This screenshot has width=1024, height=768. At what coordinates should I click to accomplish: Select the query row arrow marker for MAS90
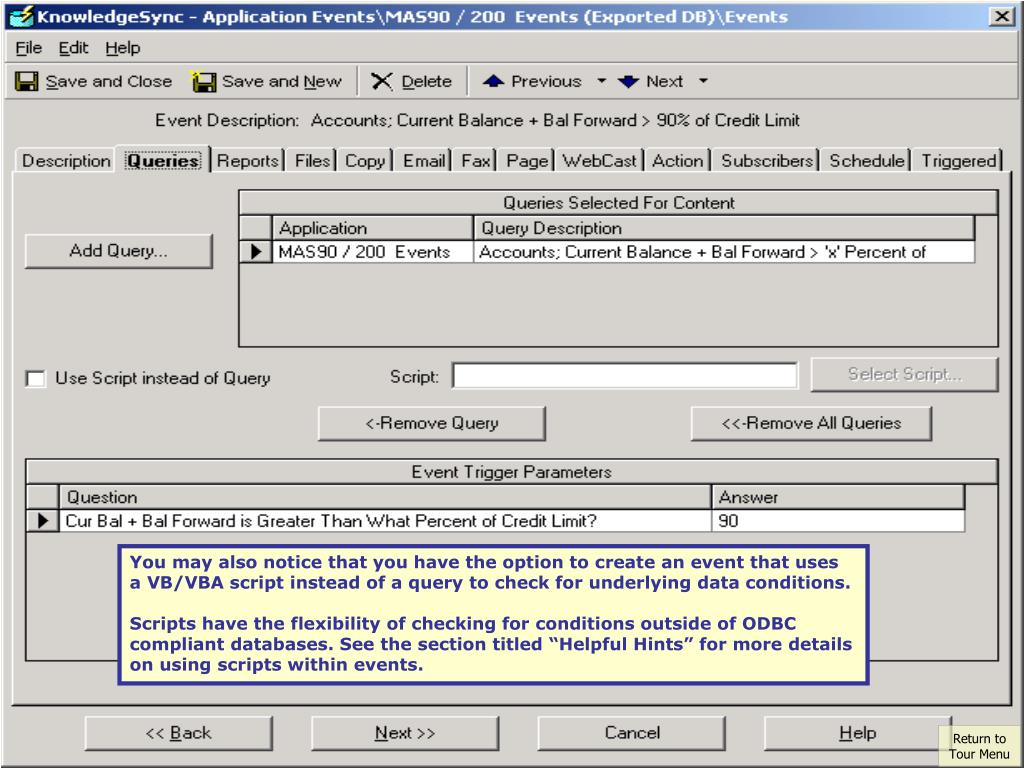[x=255, y=251]
